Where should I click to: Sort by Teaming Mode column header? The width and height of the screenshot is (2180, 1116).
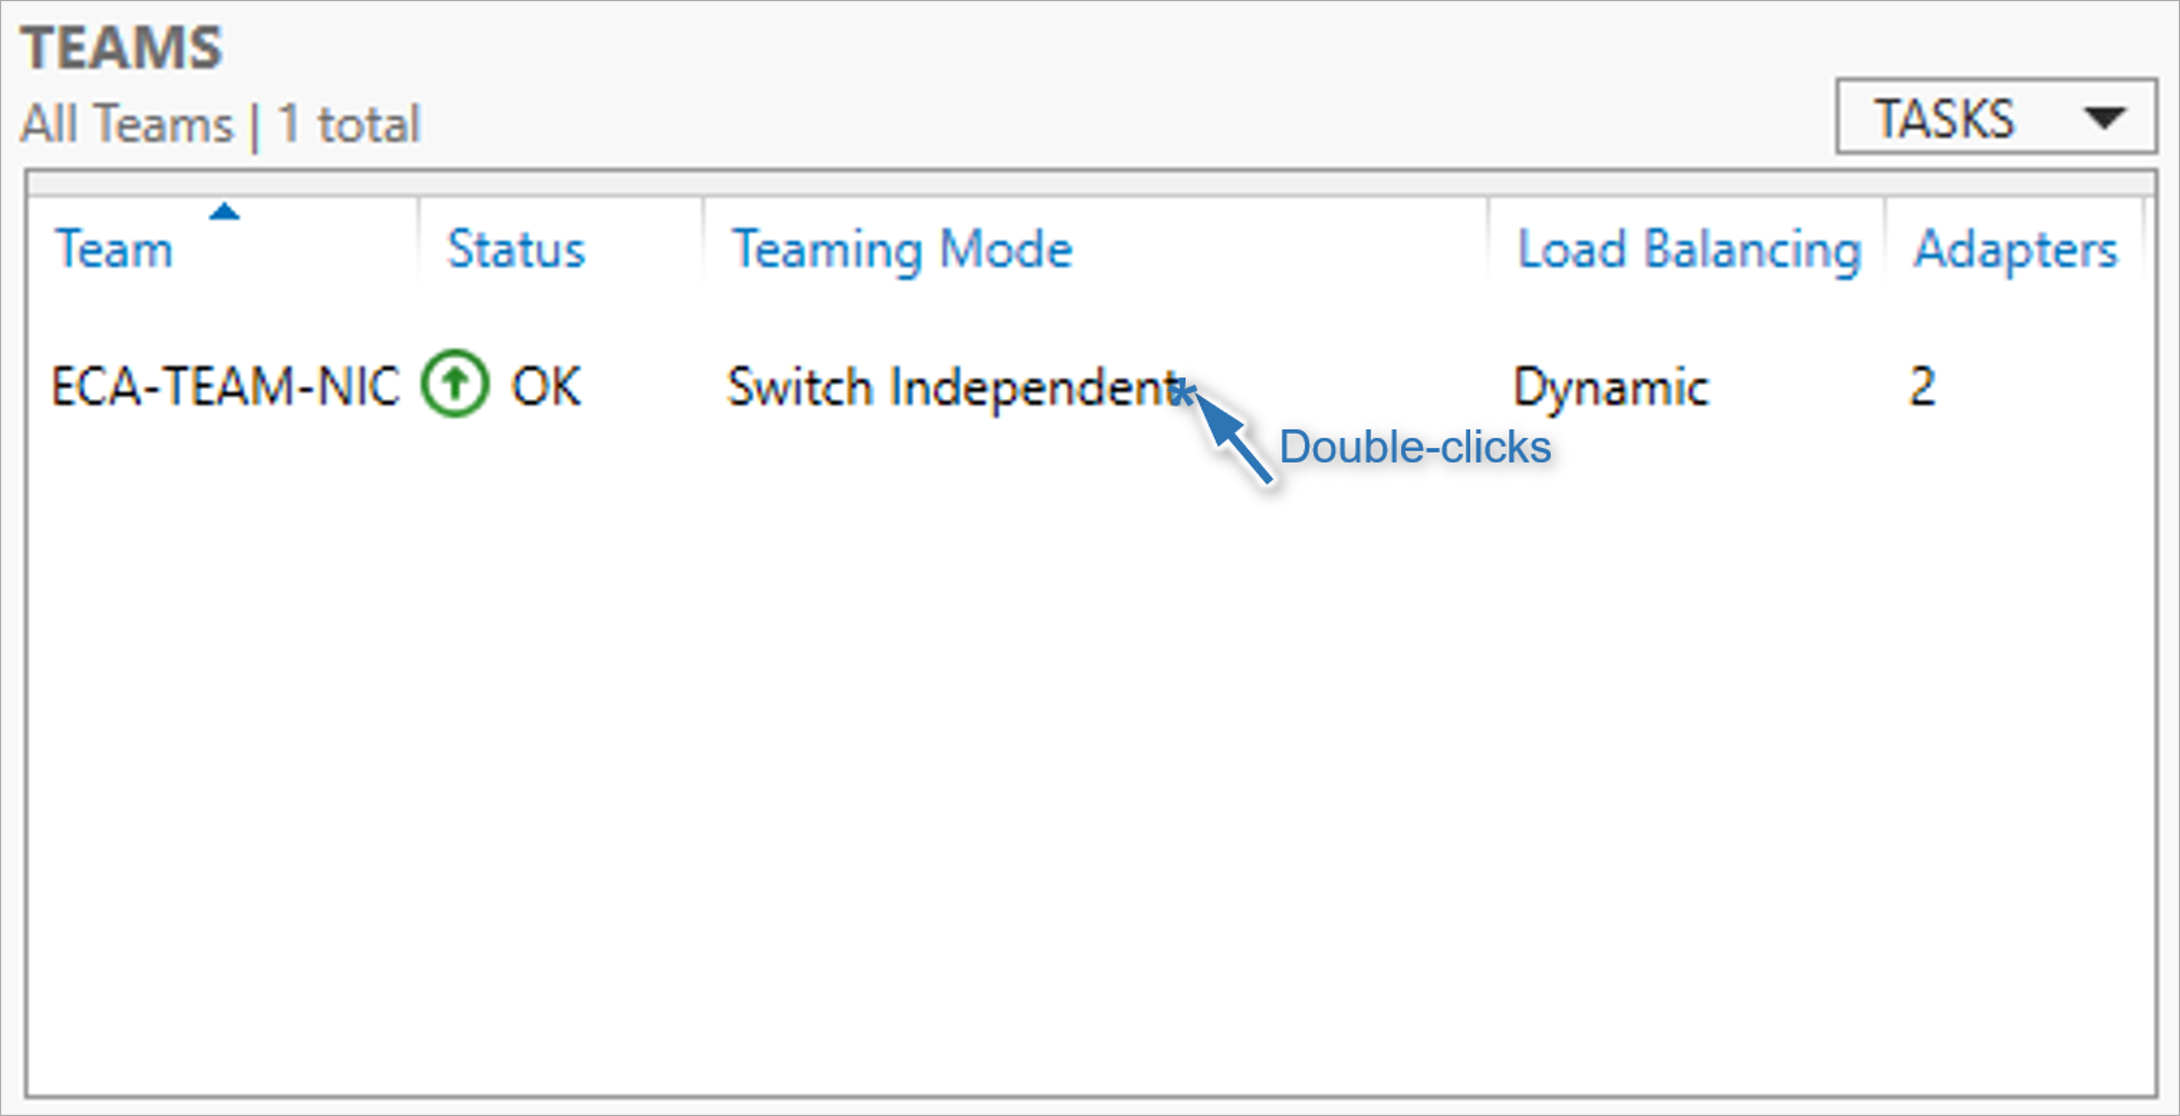(901, 249)
